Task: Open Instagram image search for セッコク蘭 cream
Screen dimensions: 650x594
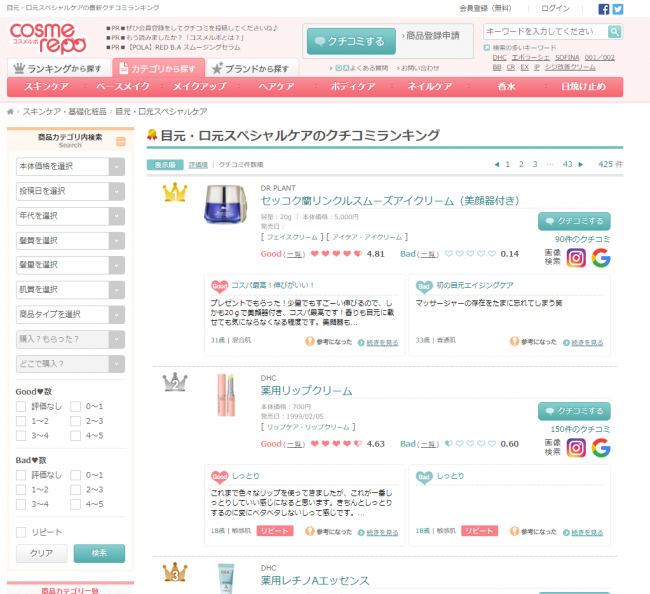Action: tap(576, 258)
